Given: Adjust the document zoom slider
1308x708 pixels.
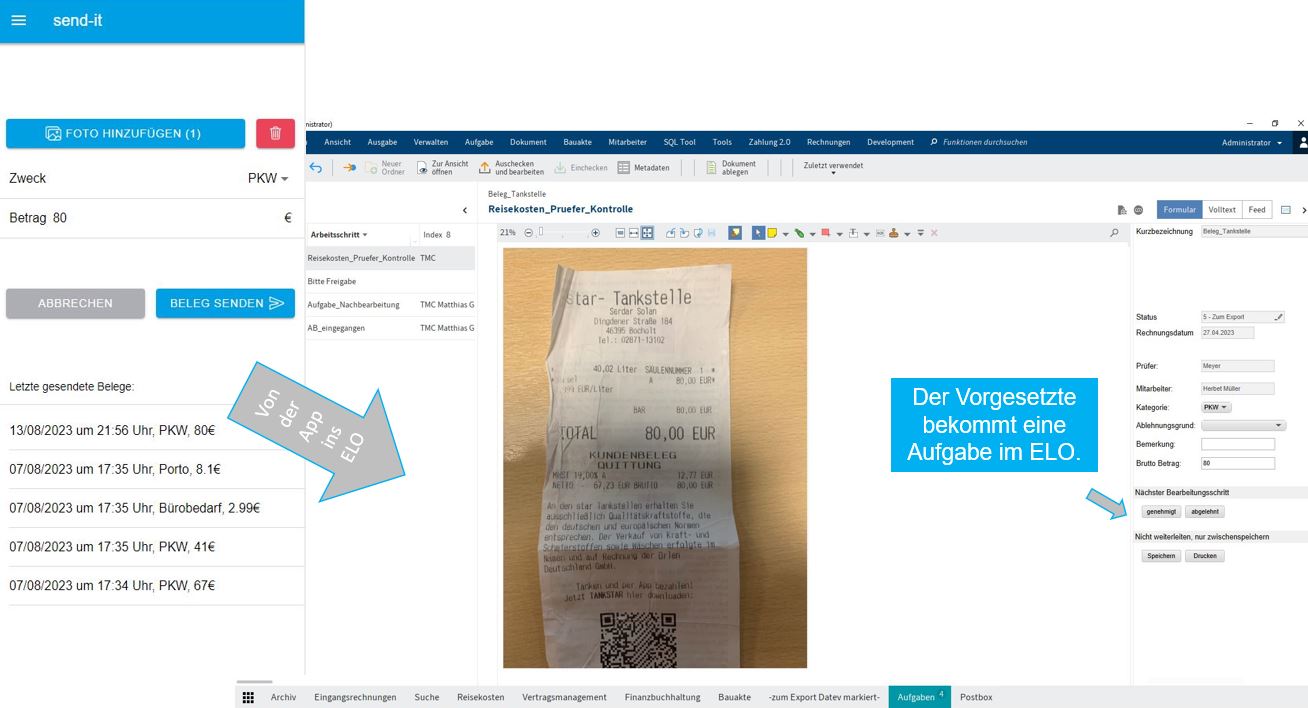Looking at the screenshot, I should point(563,233).
